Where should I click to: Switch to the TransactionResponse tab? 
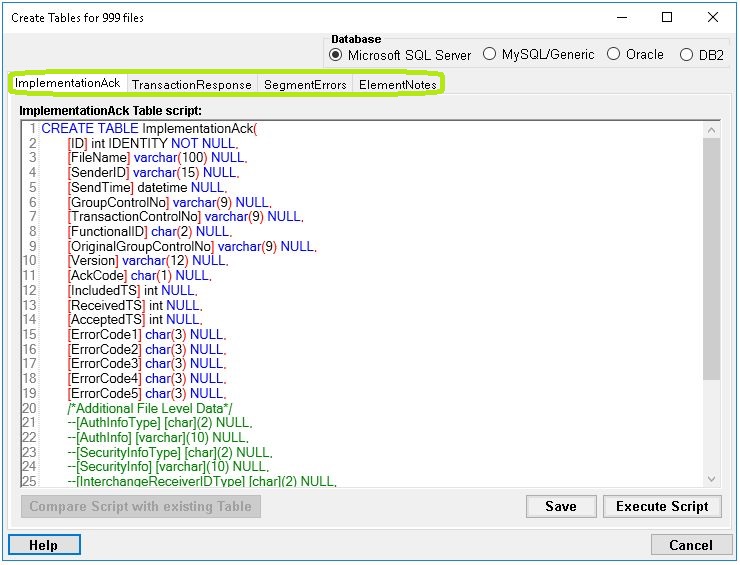pos(192,84)
